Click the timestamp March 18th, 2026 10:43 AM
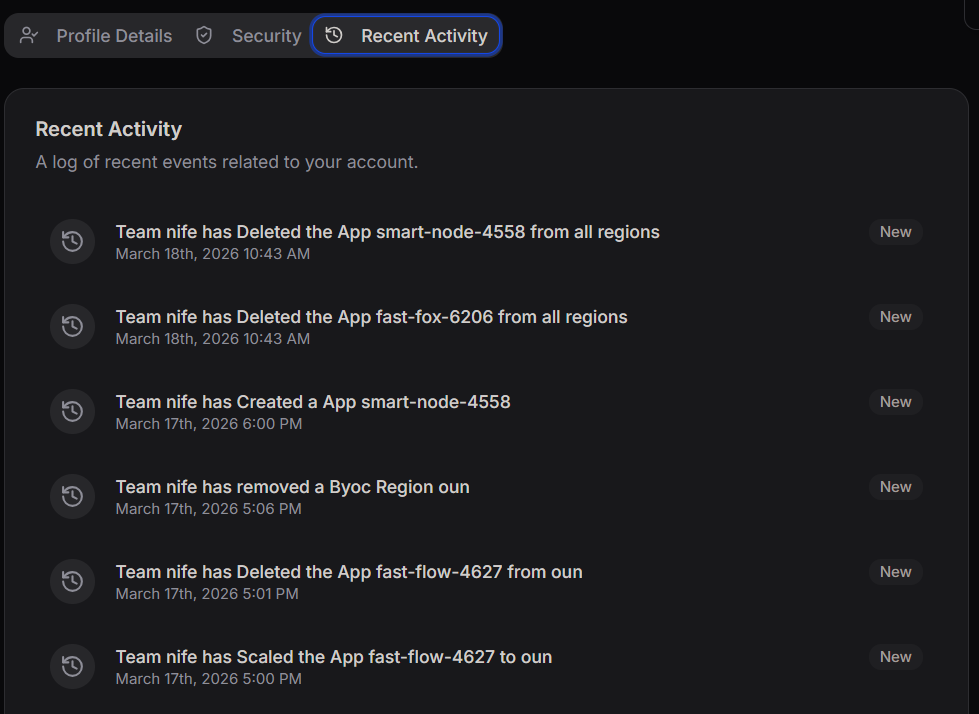This screenshot has width=979, height=714. pos(212,253)
